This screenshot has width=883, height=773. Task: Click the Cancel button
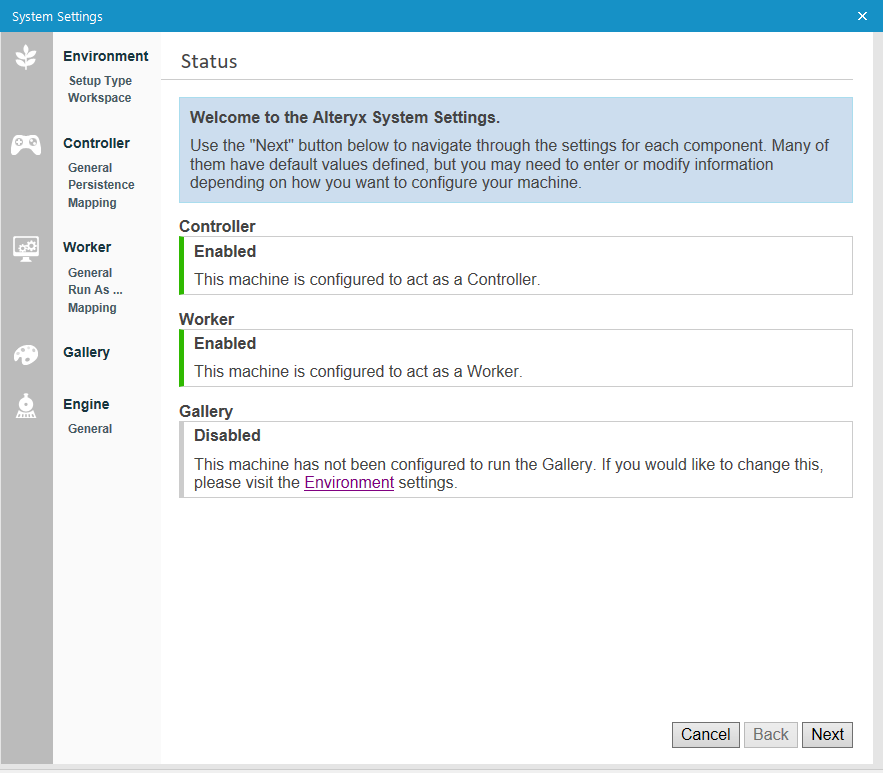[706, 735]
